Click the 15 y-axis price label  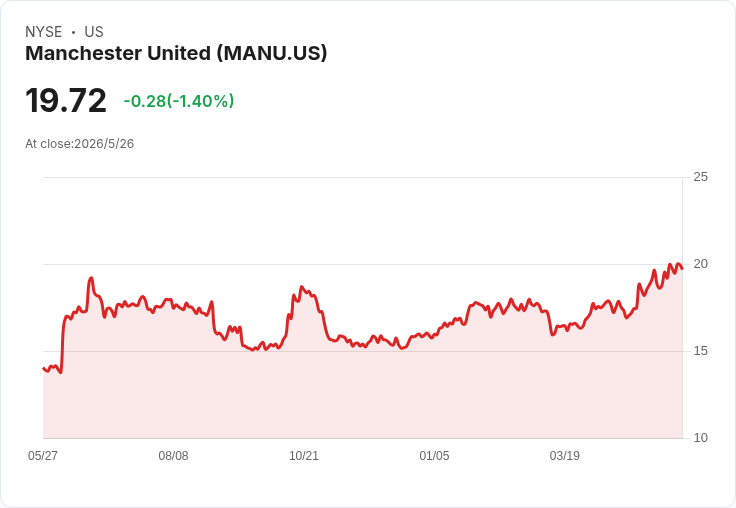(x=700, y=351)
